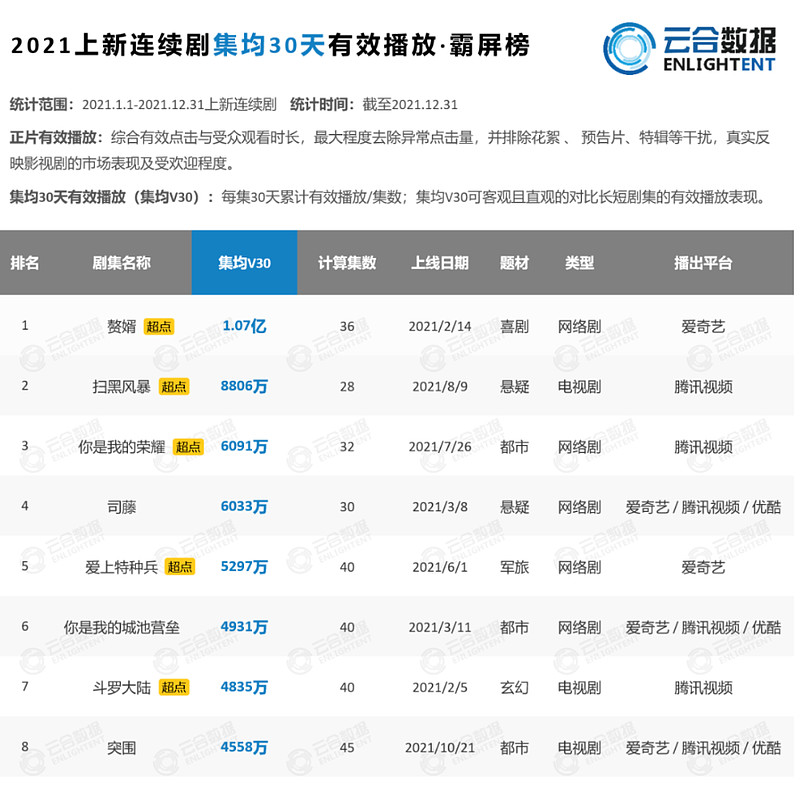800x789 pixels.
Task: Click the 计算集数 column header
Action: pyautogui.click(x=347, y=262)
